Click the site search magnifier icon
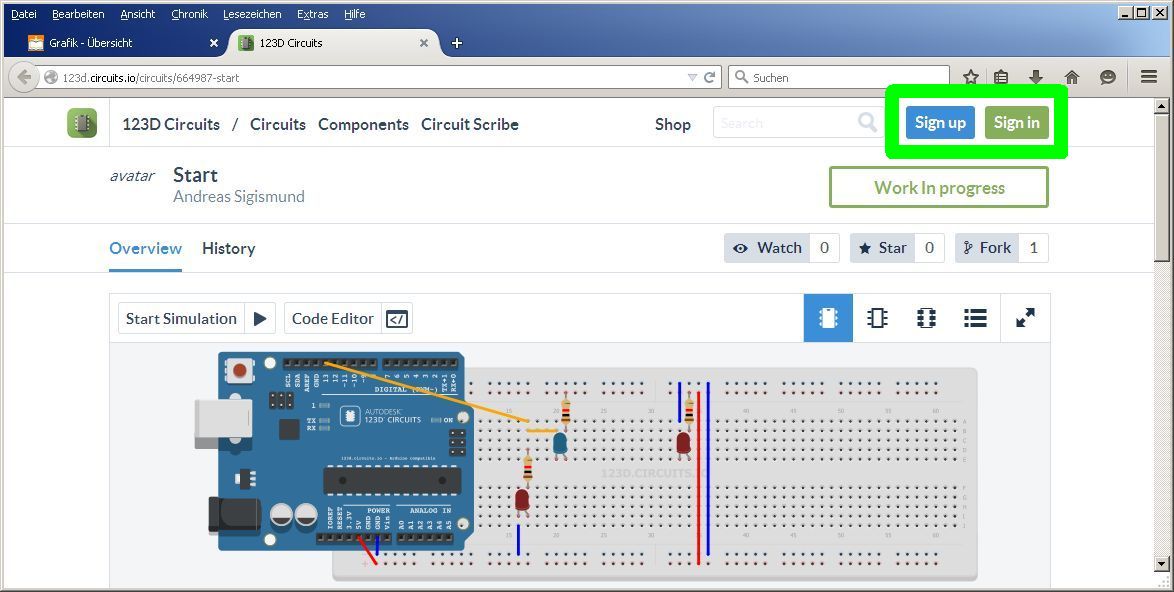The width and height of the screenshot is (1174, 592). [x=868, y=122]
